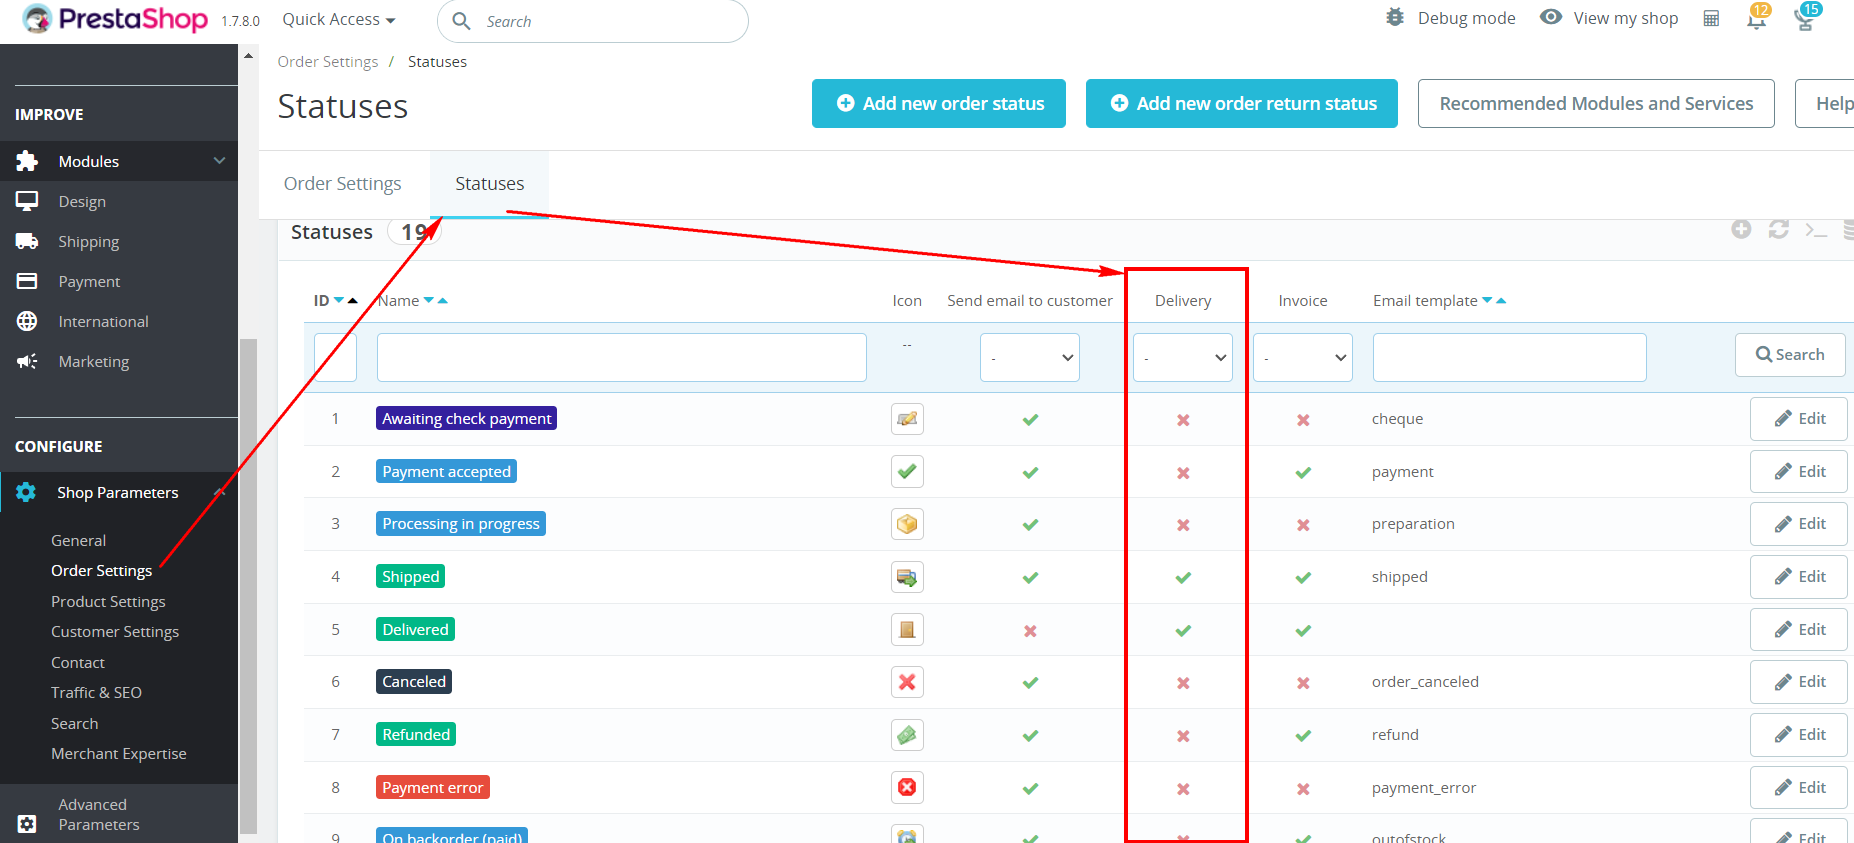Click the Name filter input field
Screen dimensions: 1854x843
[x=622, y=357]
